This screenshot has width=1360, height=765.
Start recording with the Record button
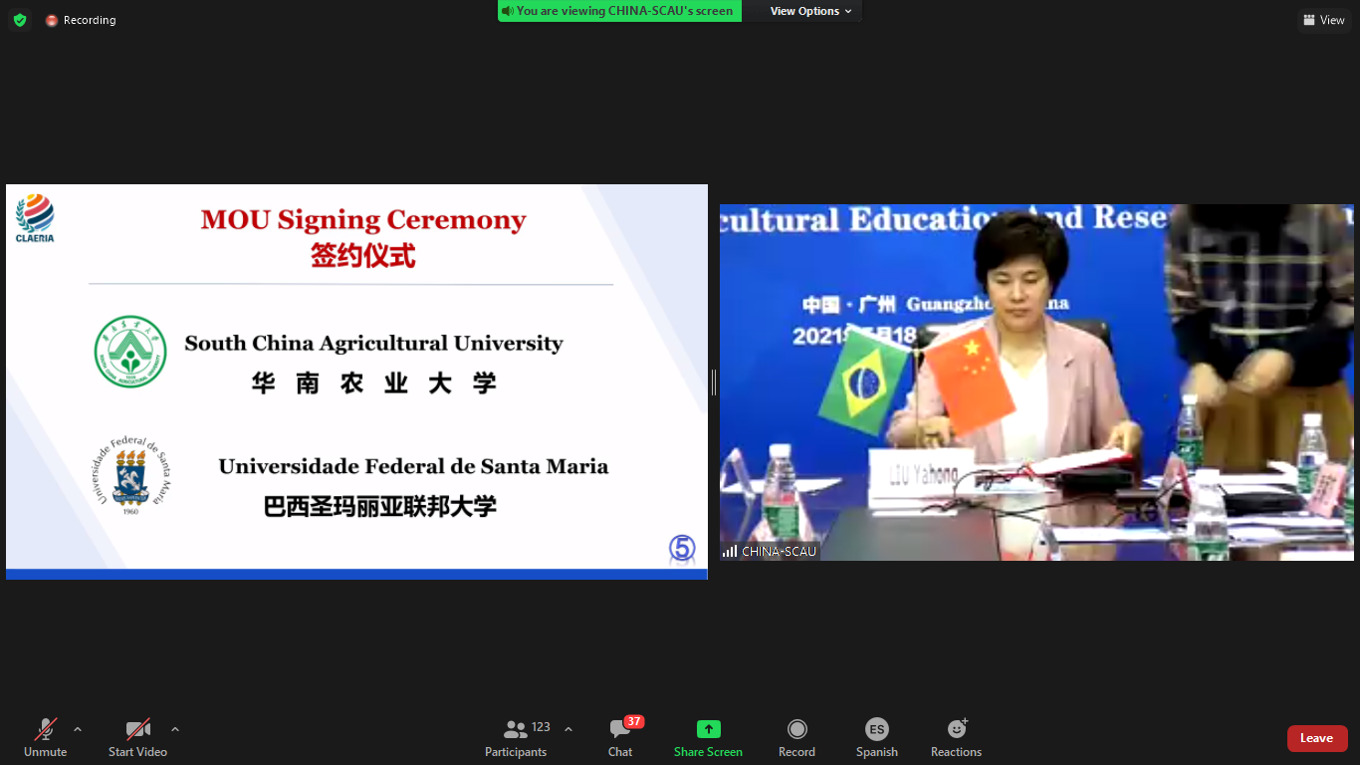tap(797, 738)
